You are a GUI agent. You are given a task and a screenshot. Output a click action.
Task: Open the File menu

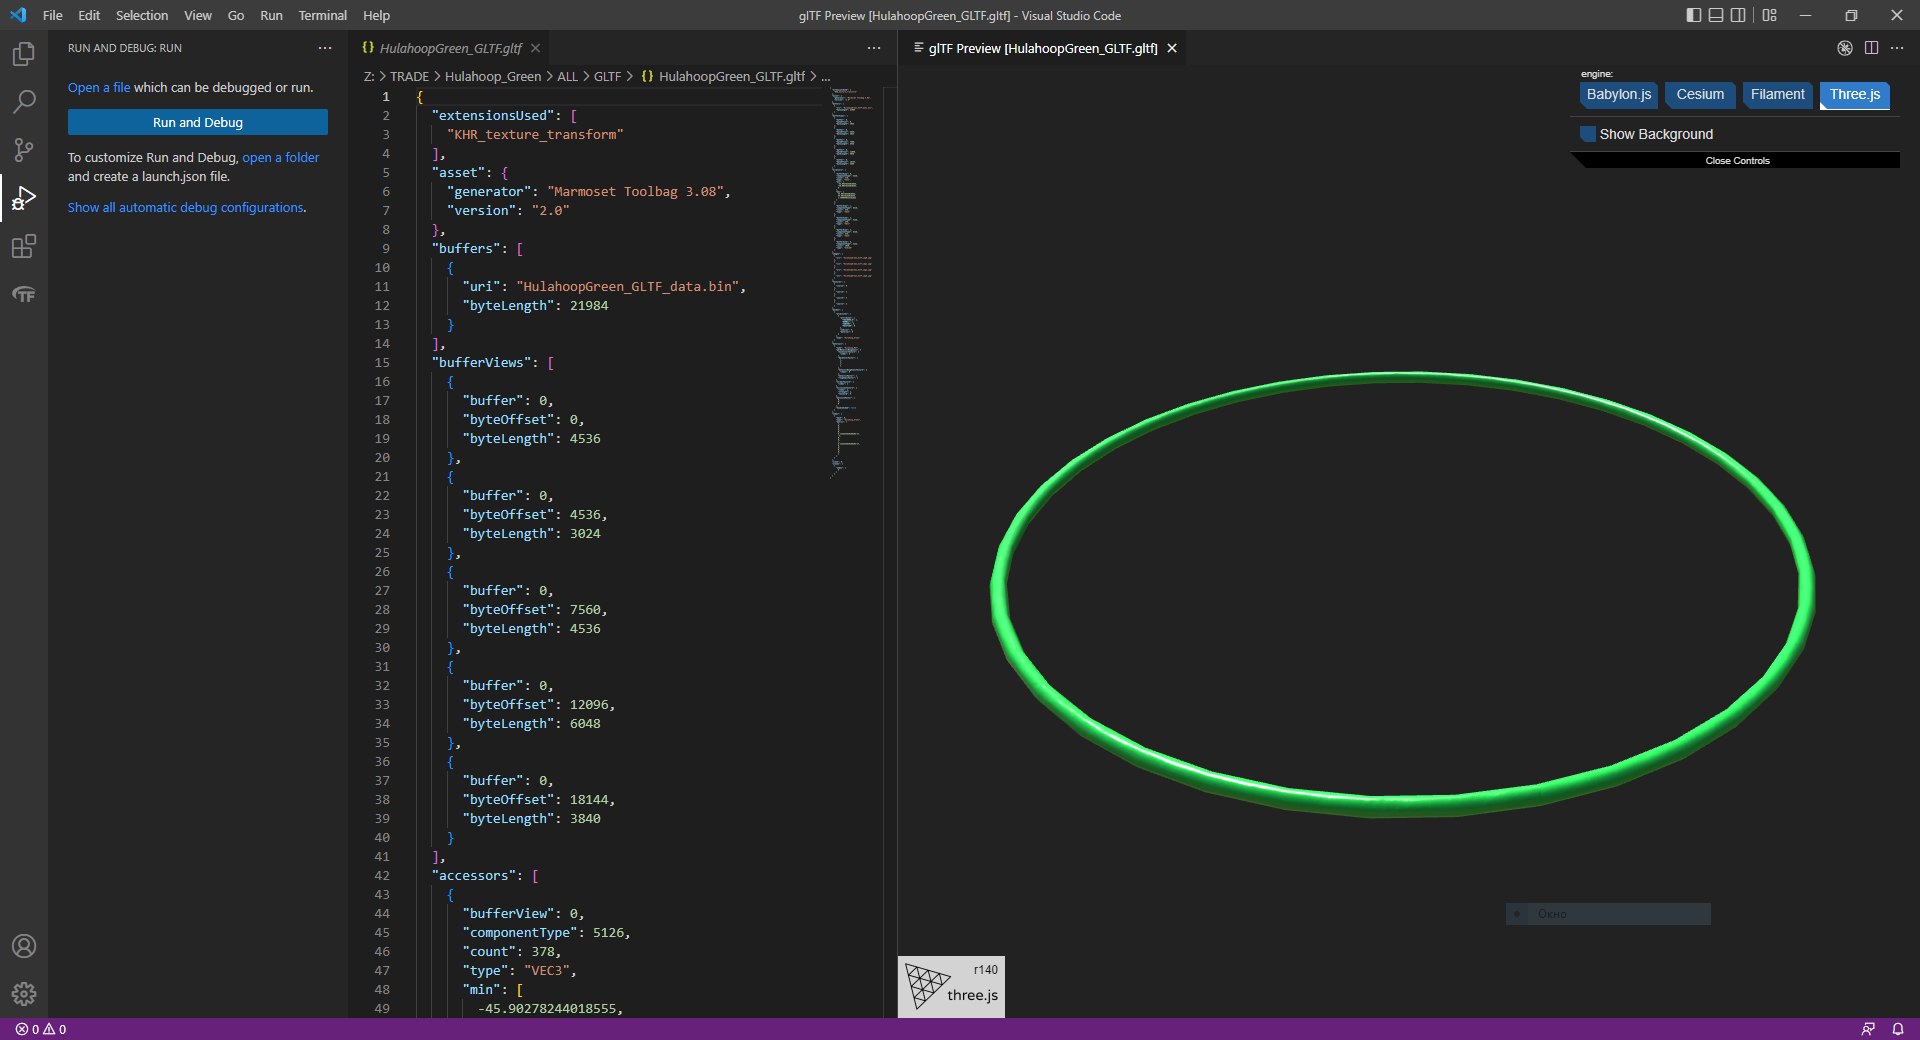53,15
